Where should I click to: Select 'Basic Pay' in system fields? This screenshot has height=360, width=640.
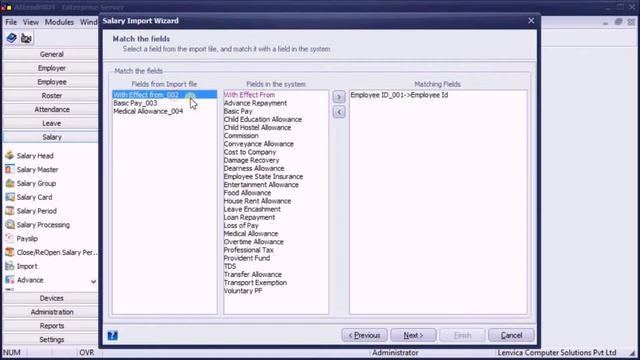238,111
